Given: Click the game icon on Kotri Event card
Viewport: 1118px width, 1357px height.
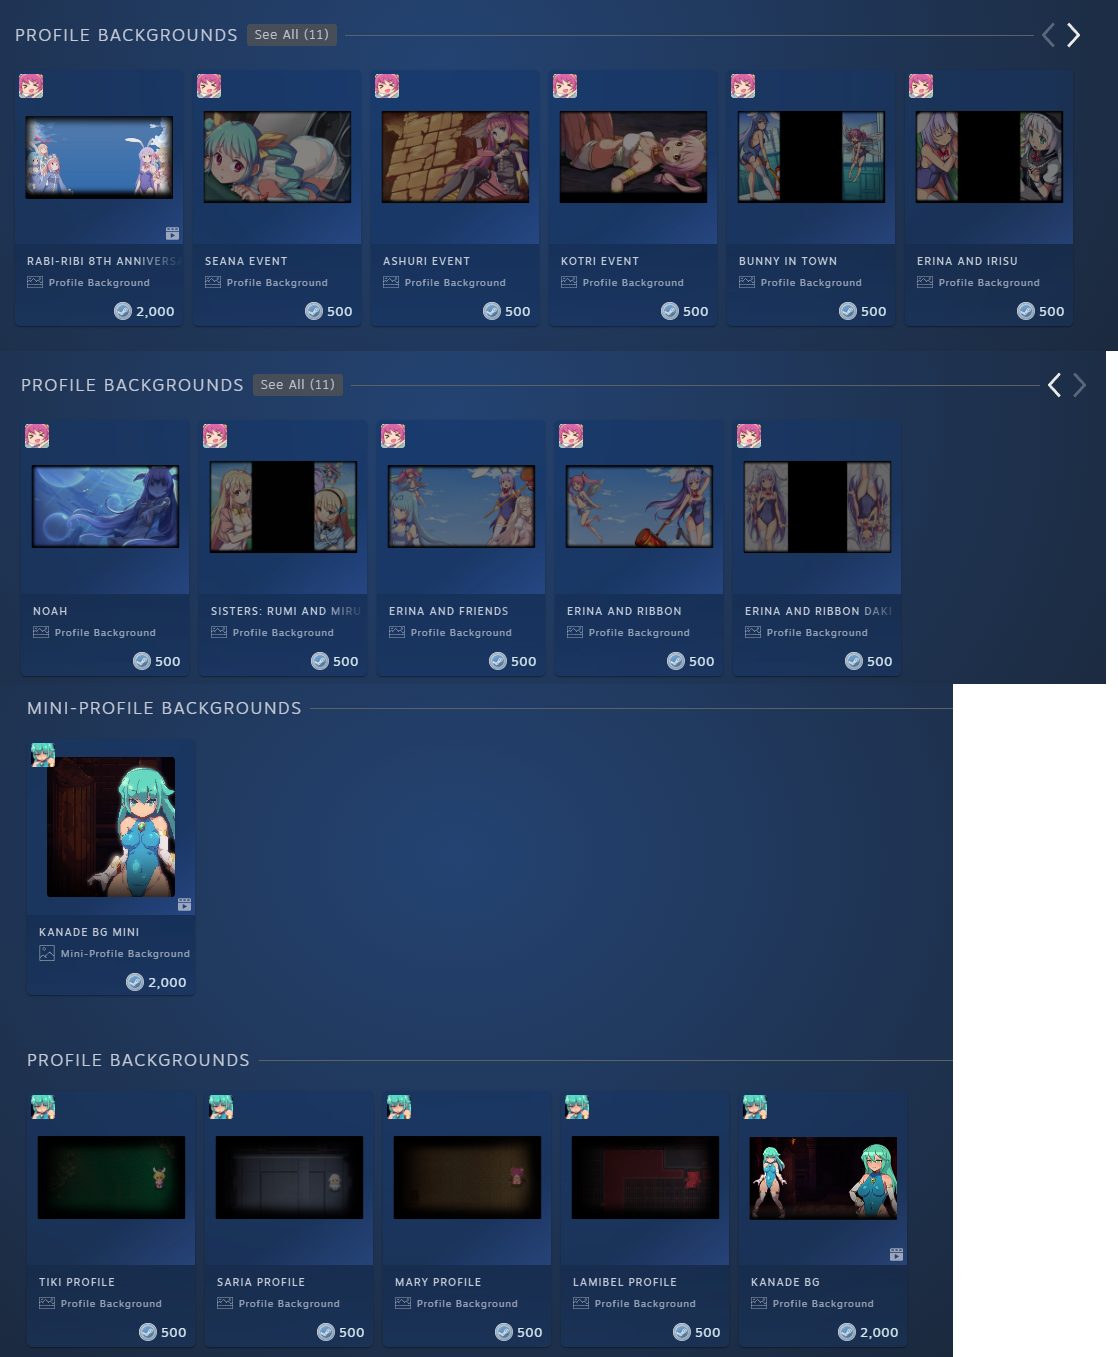Looking at the screenshot, I should pos(565,86).
